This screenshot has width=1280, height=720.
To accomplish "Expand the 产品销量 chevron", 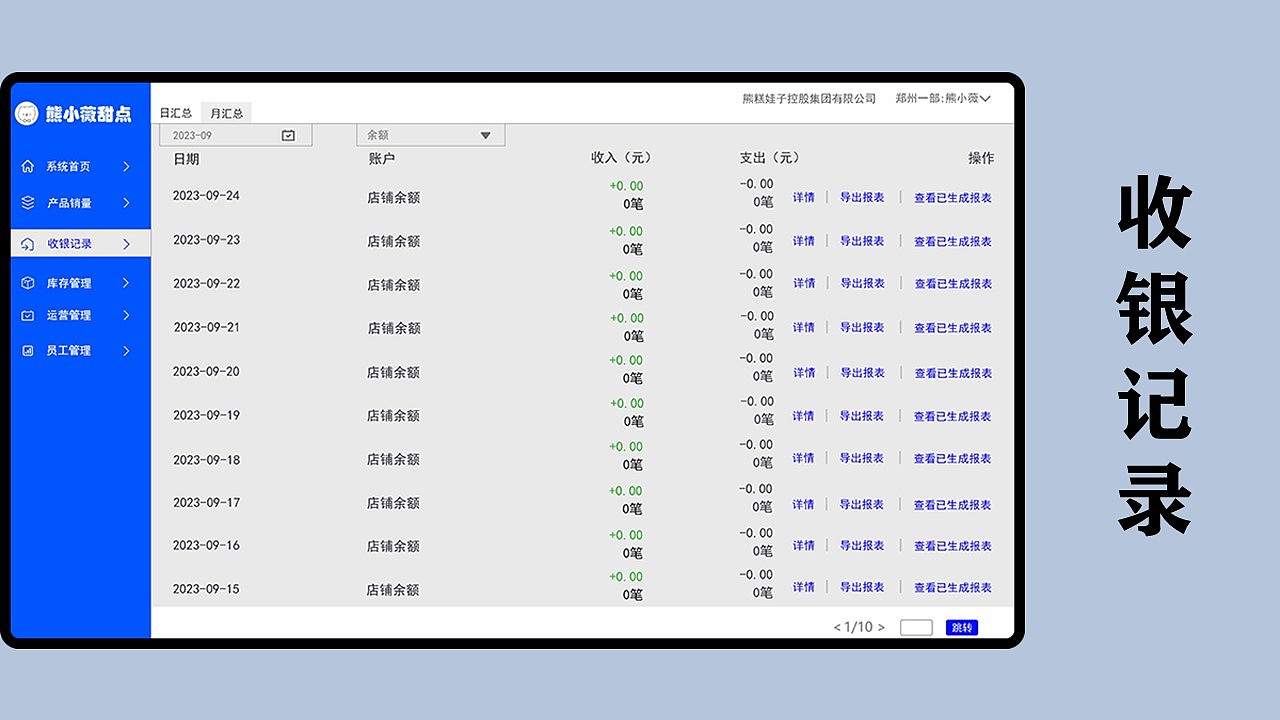I will click(x=126, y=203).
